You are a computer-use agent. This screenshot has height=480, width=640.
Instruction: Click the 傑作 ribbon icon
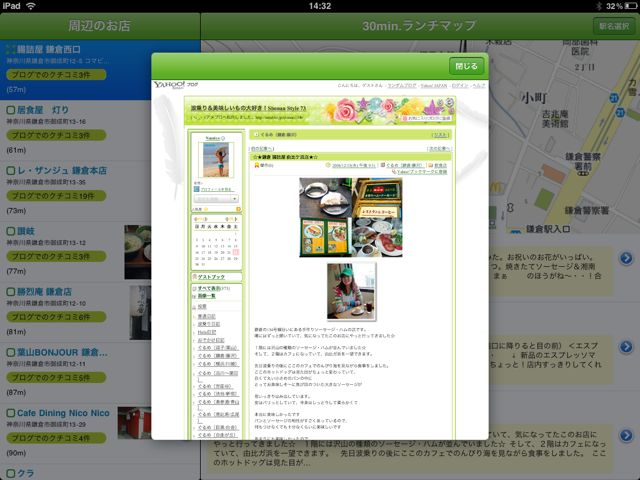tap(257, 165)
